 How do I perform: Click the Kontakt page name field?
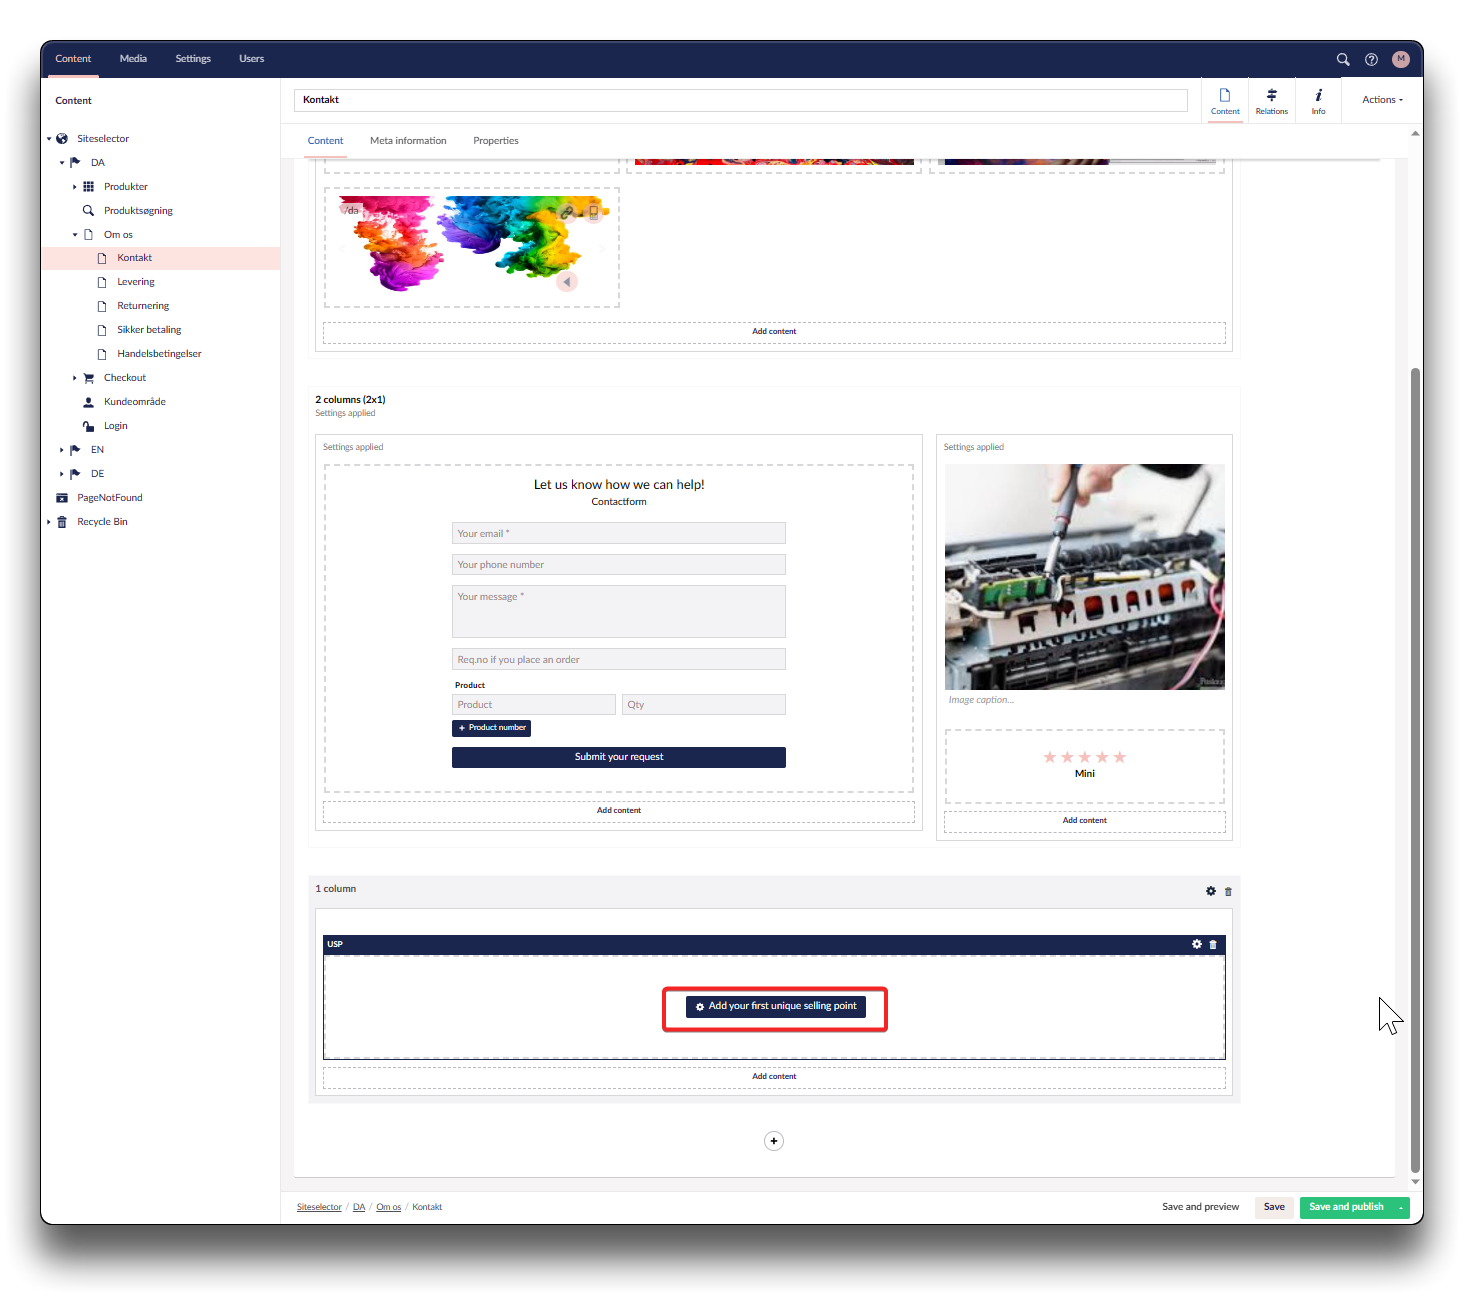(x=740, y=100)
